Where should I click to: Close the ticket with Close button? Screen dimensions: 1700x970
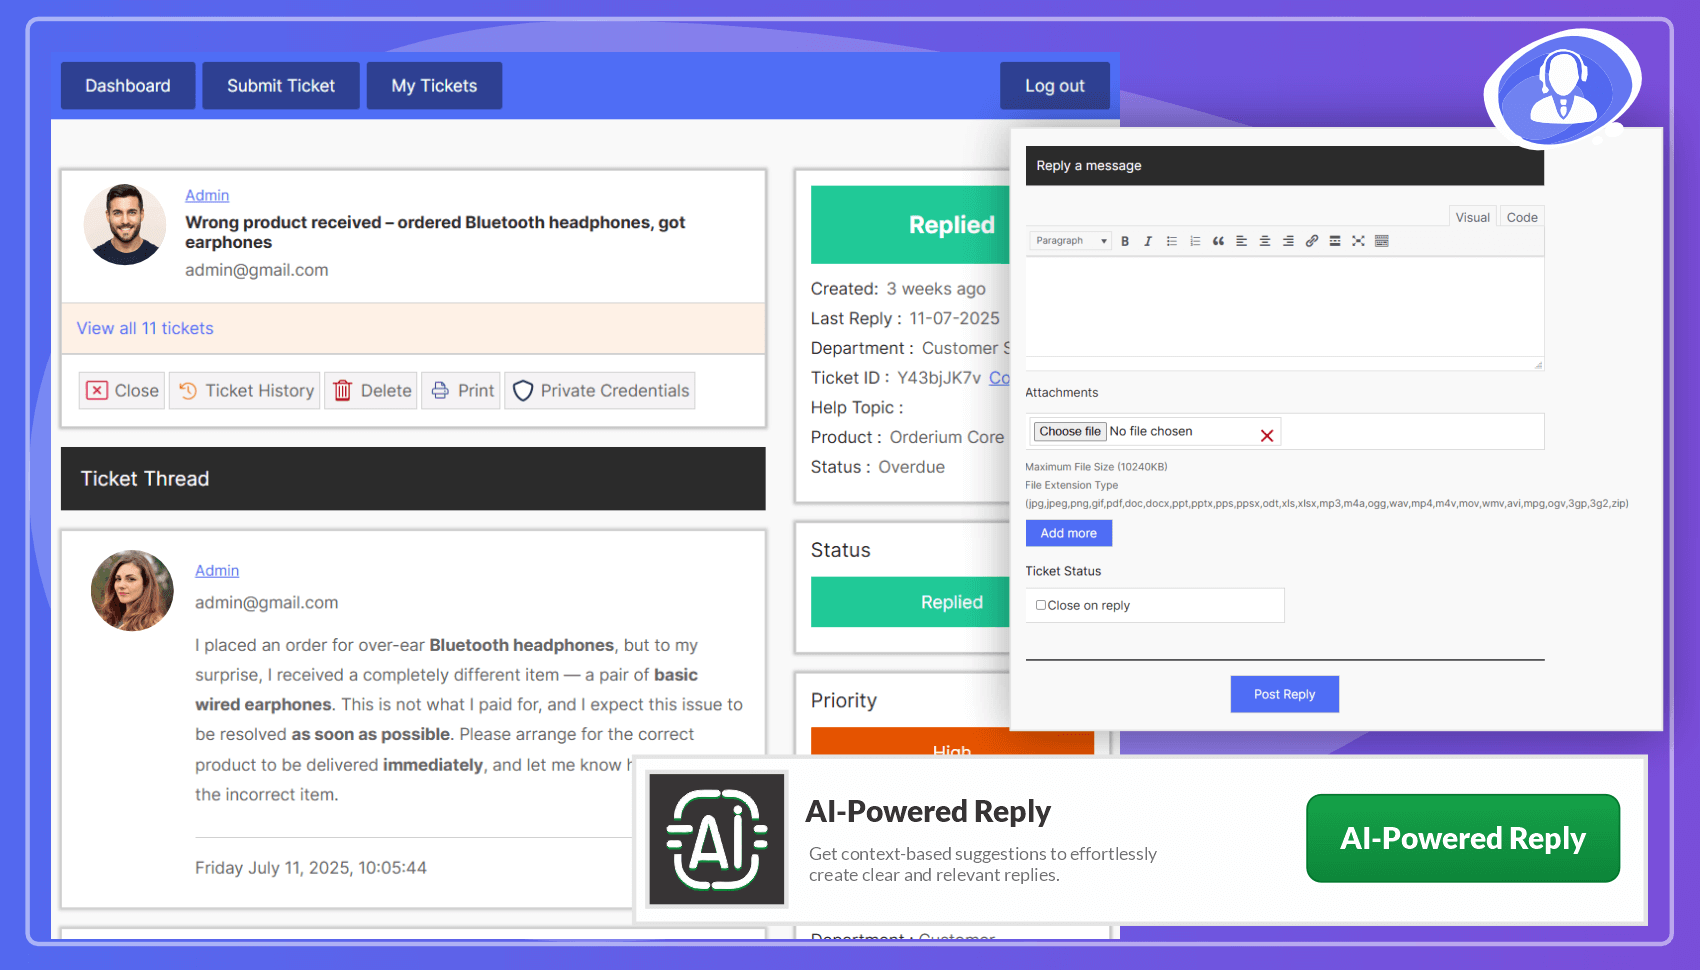[x=122, y=391]
